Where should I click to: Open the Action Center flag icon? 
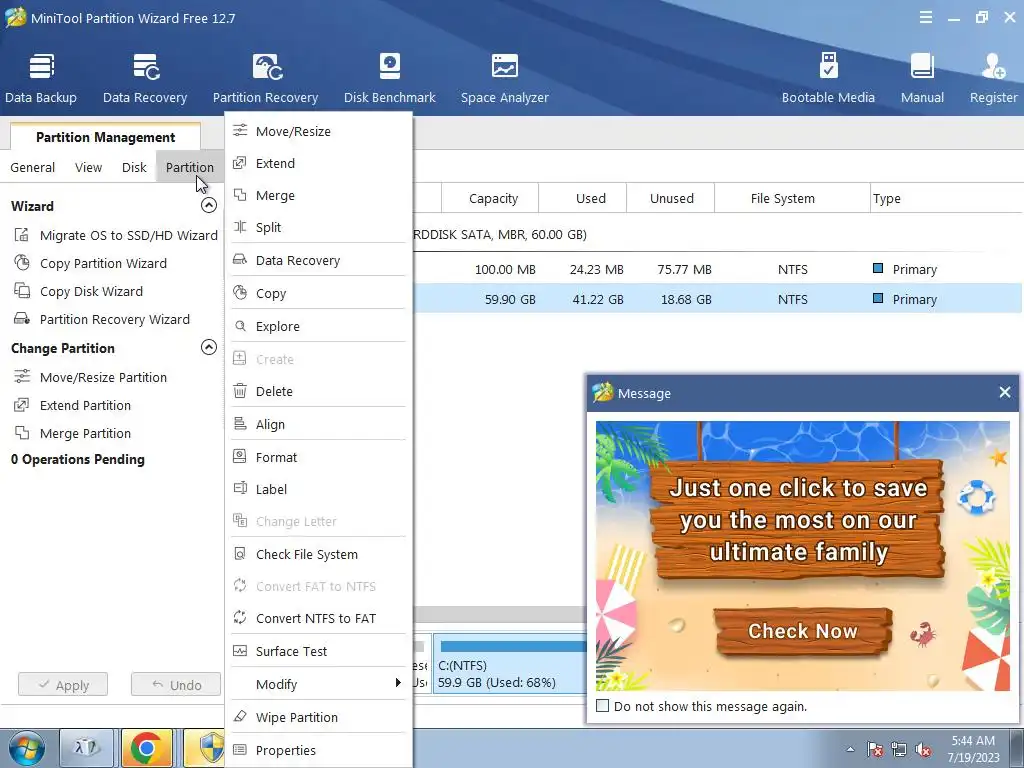pyautogui.click(x=875, y=749)
